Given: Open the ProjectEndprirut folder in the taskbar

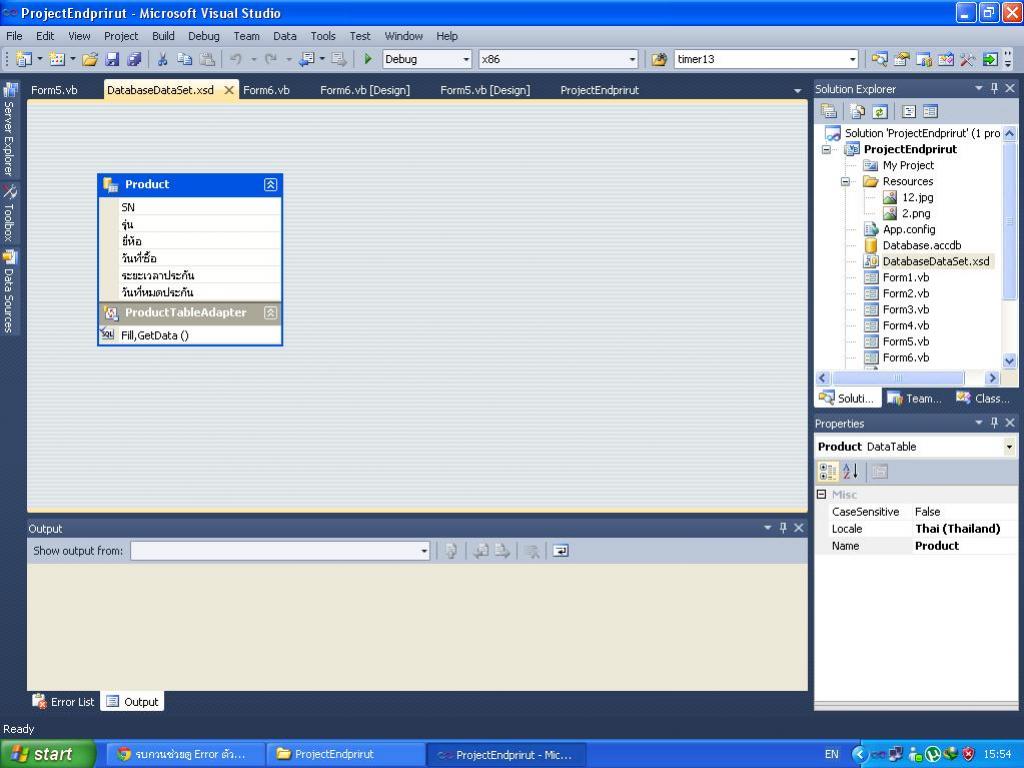Looking at the screenshot, I should [x=344, y=754].
